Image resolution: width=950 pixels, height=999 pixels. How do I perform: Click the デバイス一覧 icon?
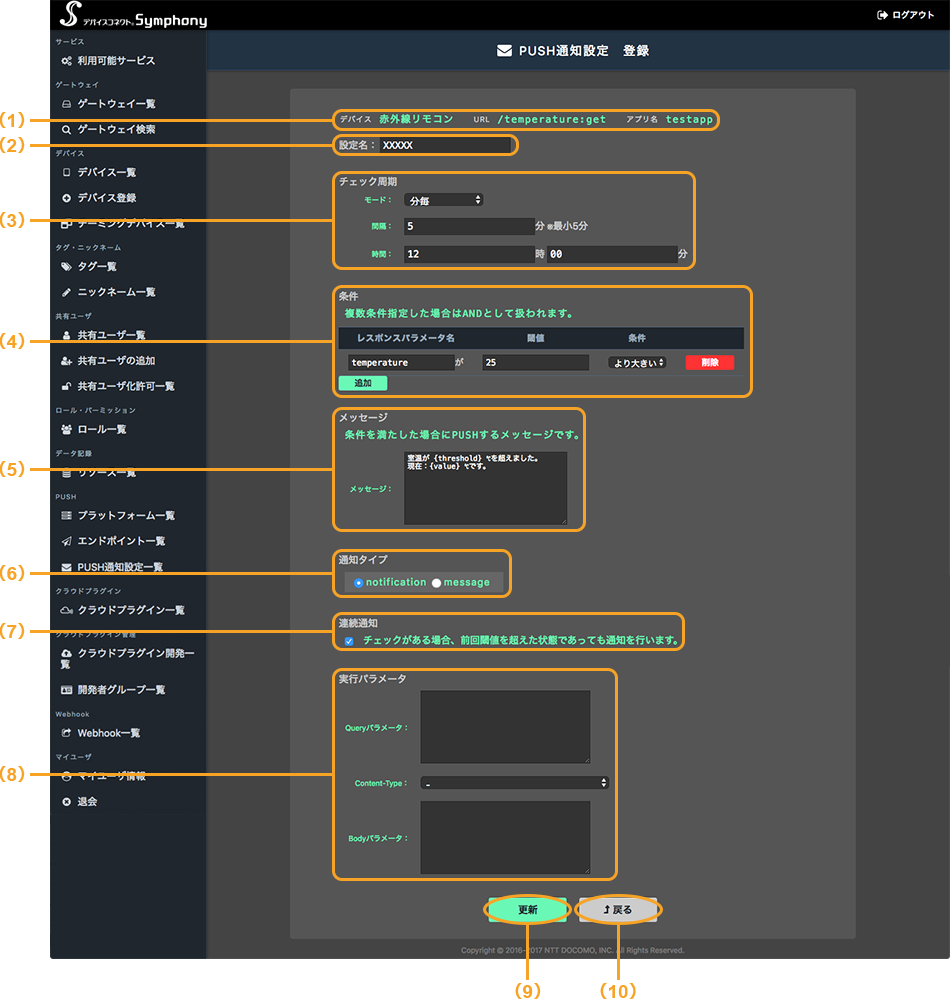pos(66,173)
